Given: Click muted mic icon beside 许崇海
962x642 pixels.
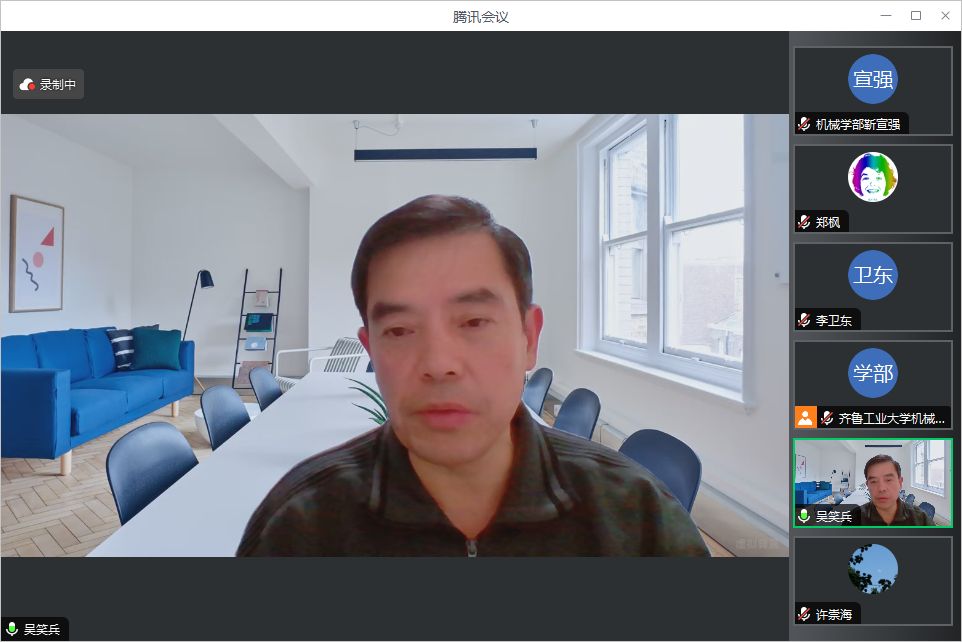Looking at the screenshot, I should [x=804, y=614].
